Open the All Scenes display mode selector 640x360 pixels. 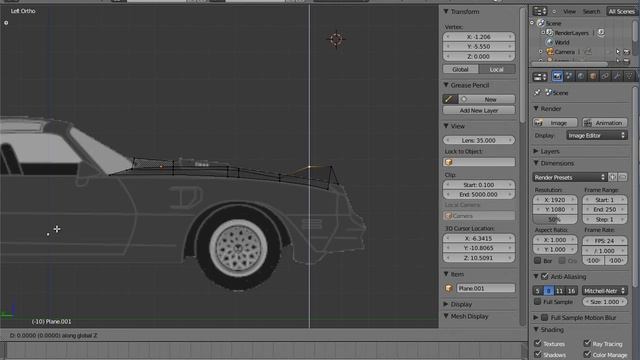pos(621,11)
